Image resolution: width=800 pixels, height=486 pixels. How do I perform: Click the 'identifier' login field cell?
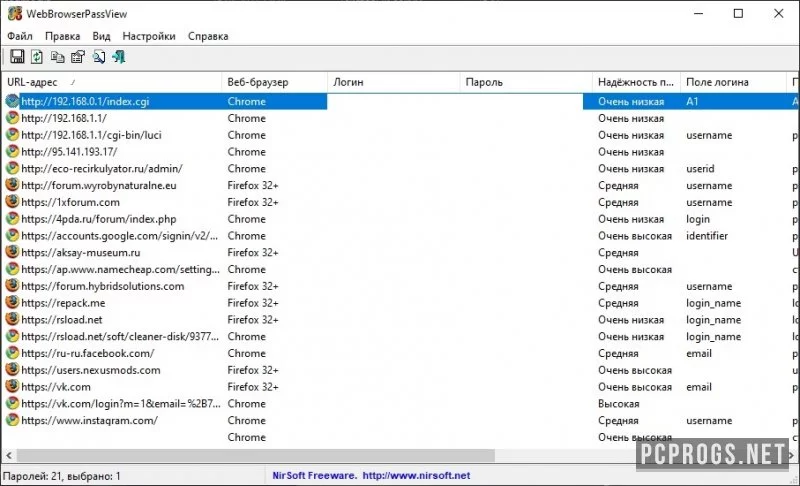[707, 236]
